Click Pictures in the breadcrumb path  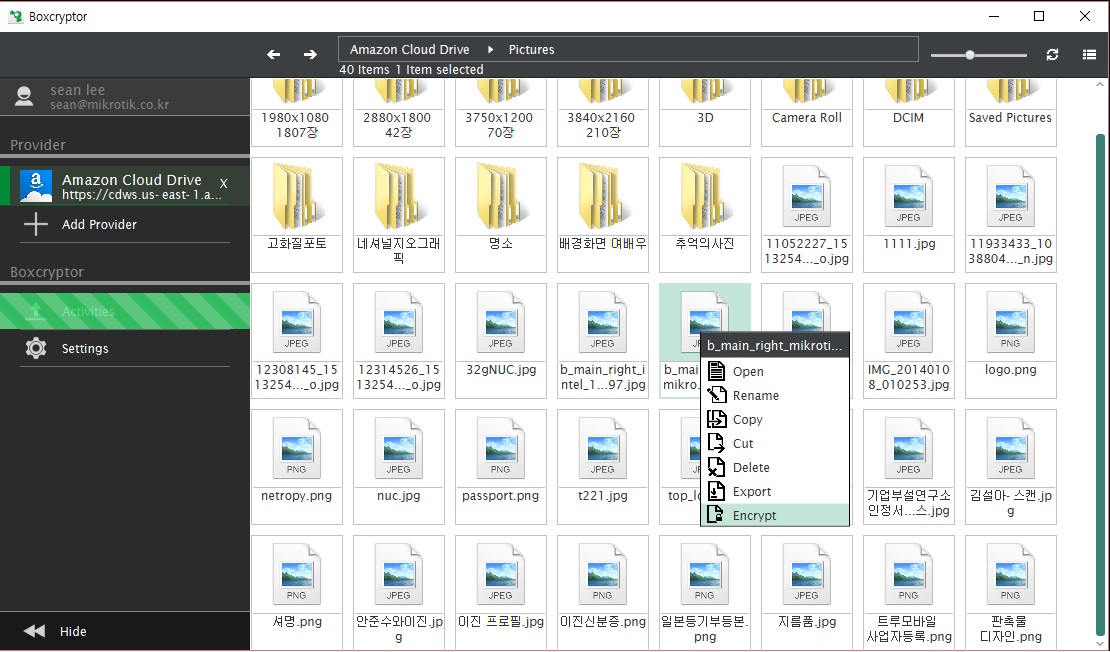pyautogui.click(x=532, y=50)
